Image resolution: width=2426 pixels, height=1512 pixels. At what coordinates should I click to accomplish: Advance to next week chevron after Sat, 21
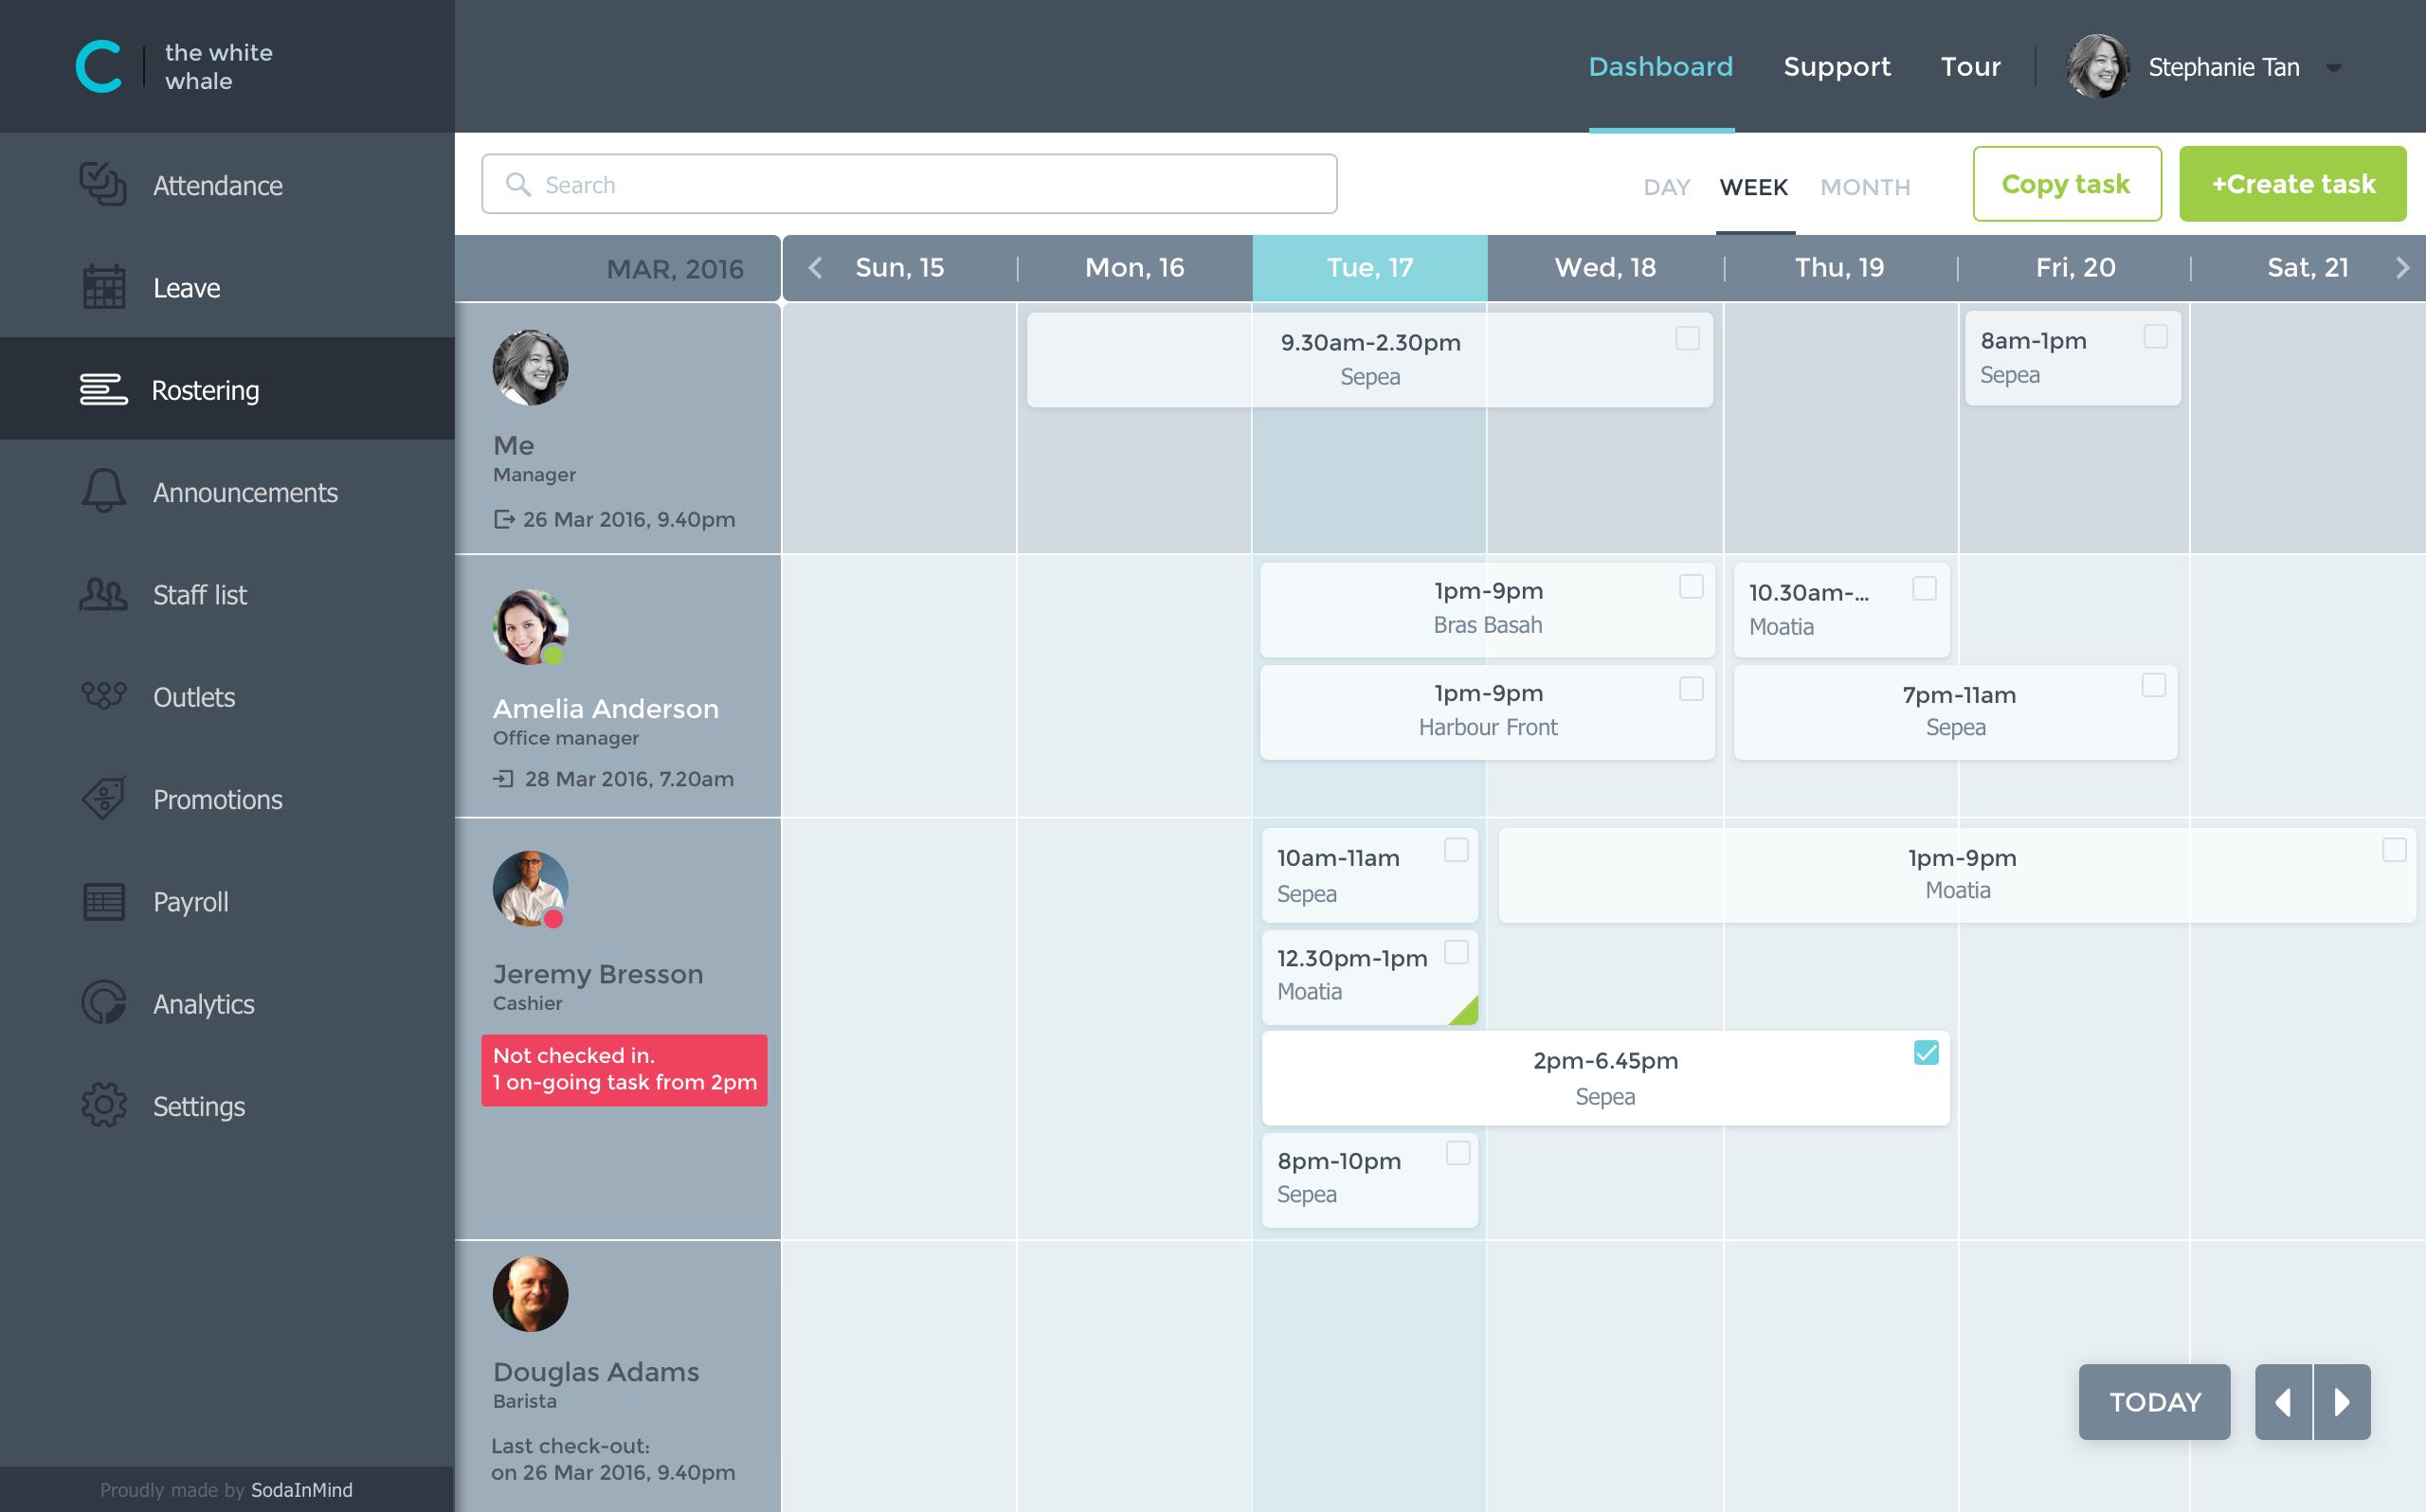coord(2402,268)
